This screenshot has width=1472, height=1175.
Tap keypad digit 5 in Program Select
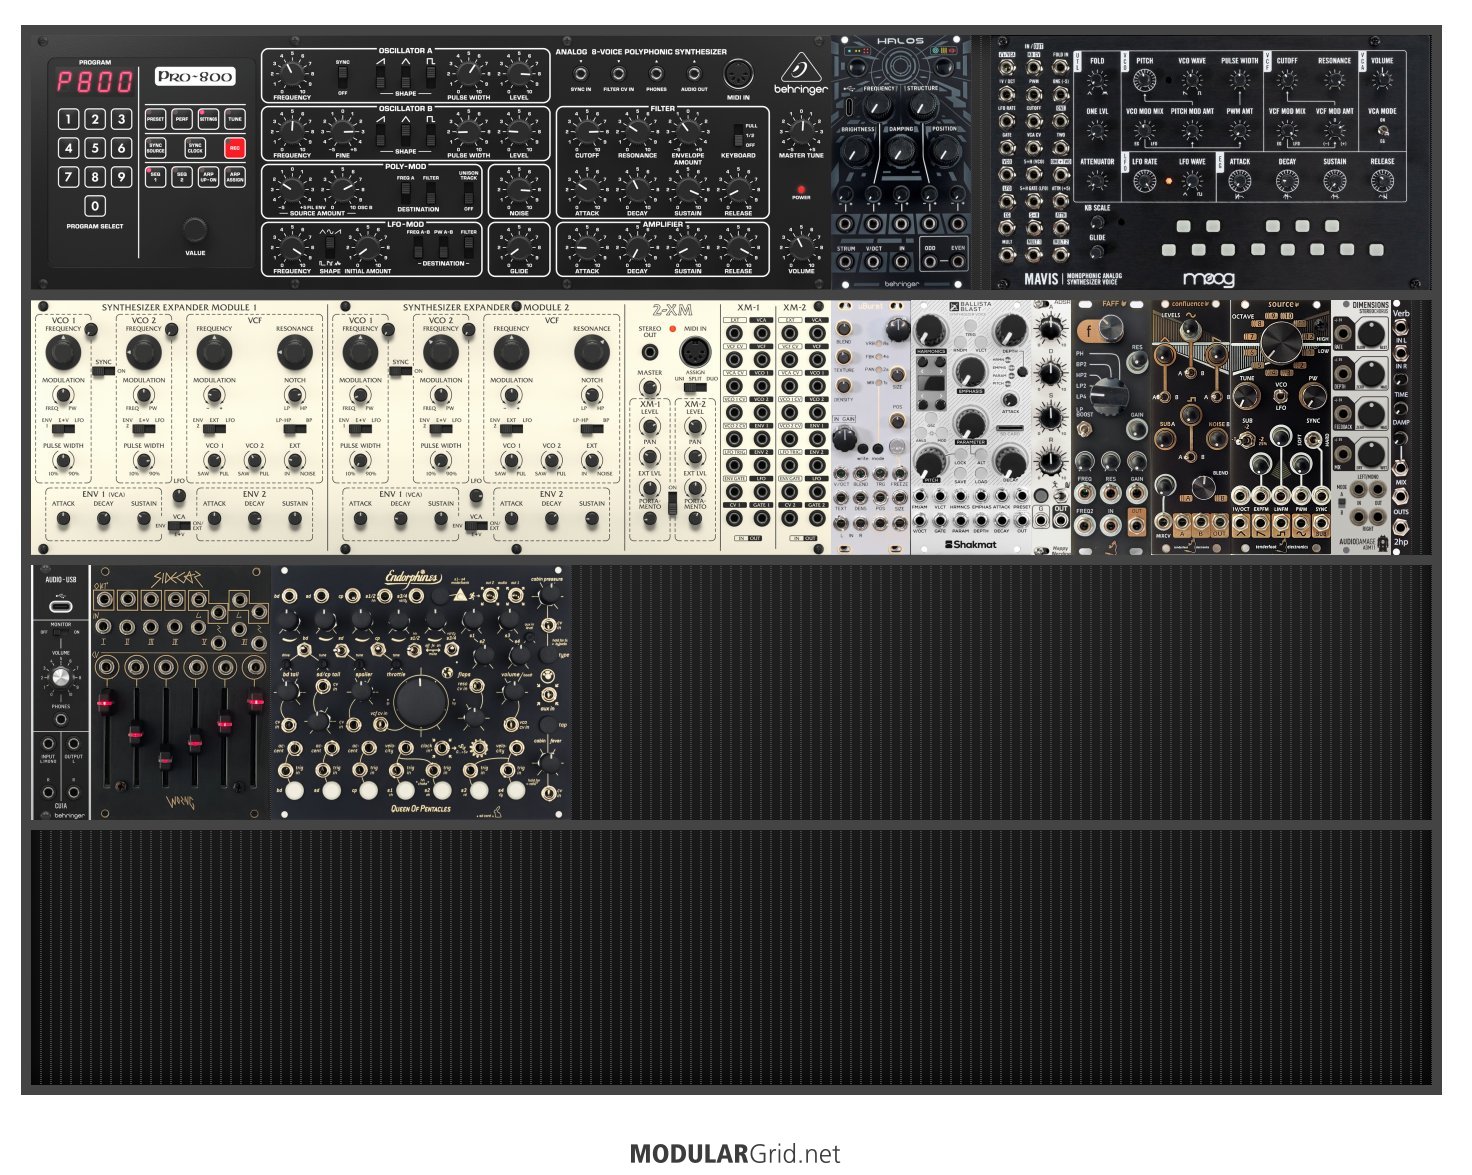pyautogui.click(x=95, y=148)
